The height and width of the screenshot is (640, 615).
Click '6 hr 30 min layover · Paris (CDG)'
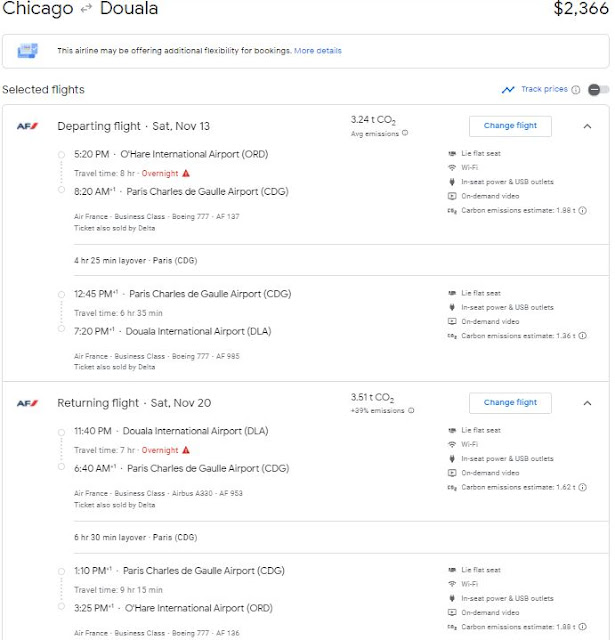[135, 537]
